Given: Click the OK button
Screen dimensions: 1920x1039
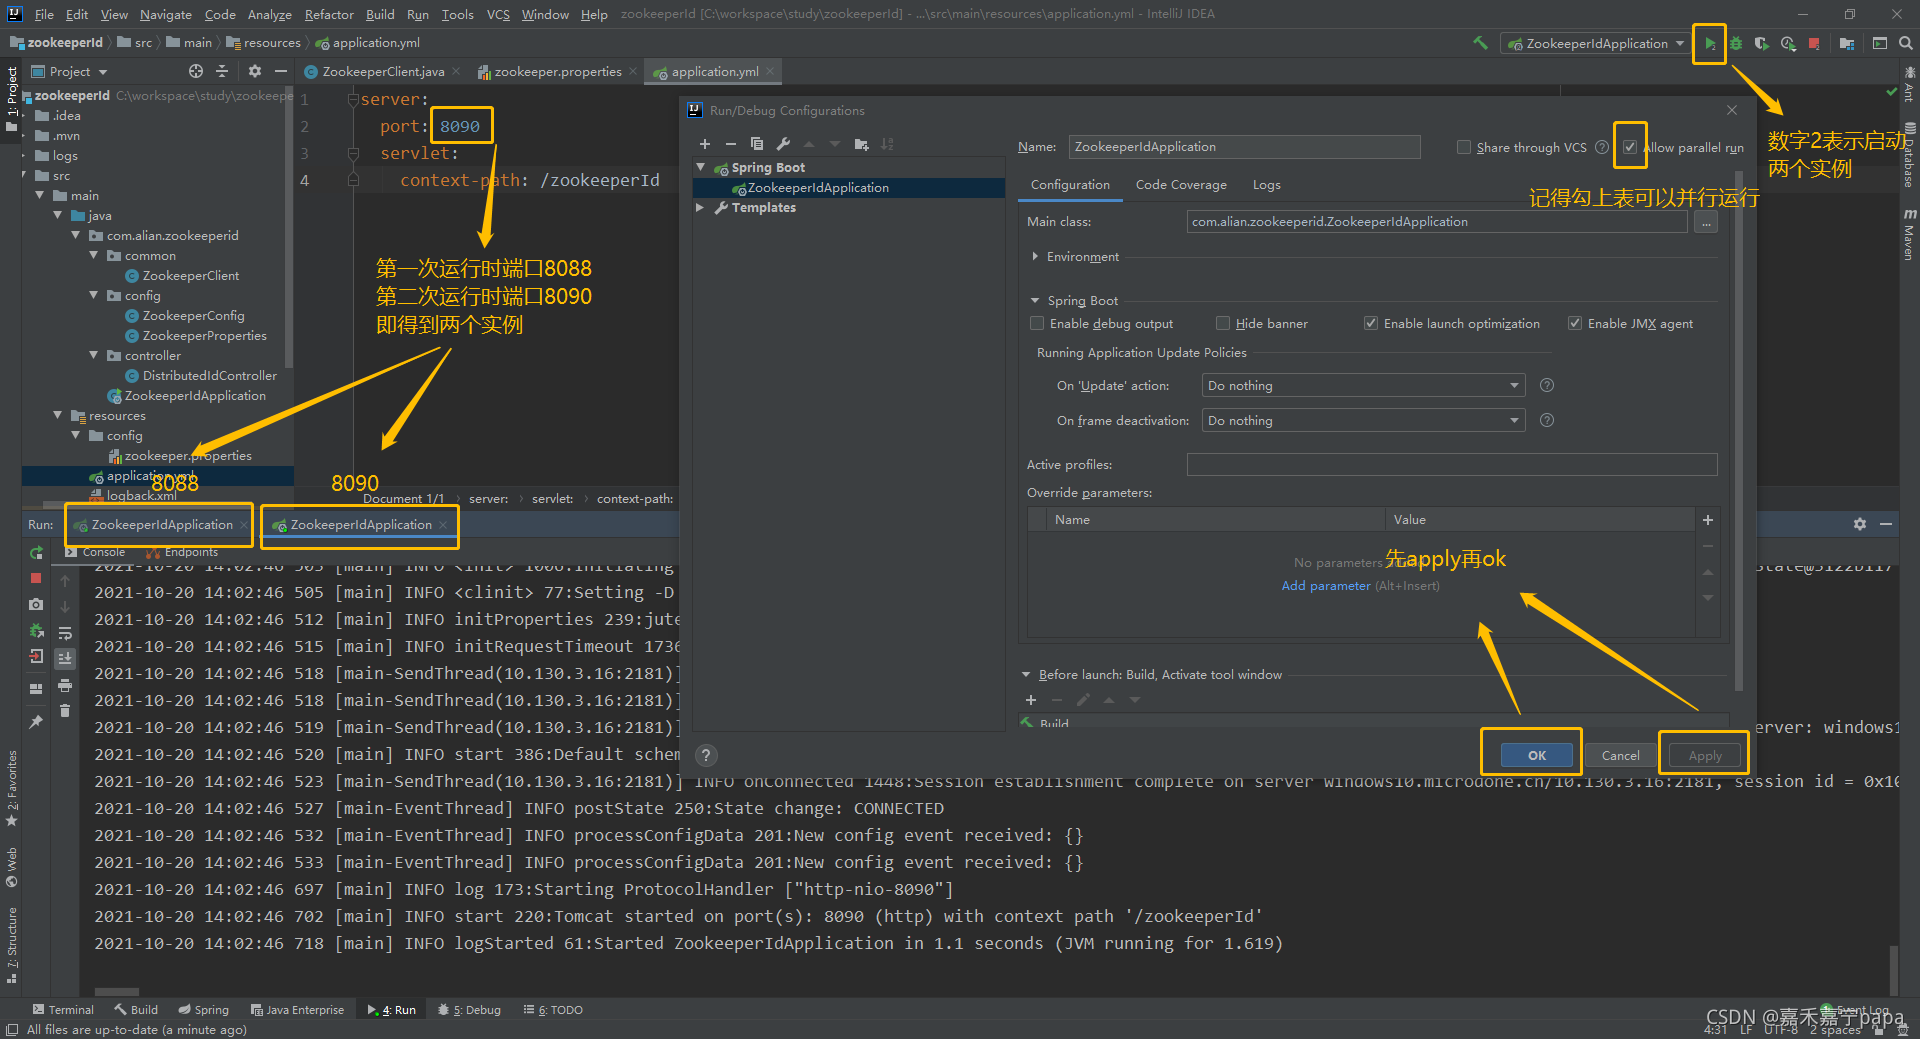Looking at the screenshot, I should 1537,755.
